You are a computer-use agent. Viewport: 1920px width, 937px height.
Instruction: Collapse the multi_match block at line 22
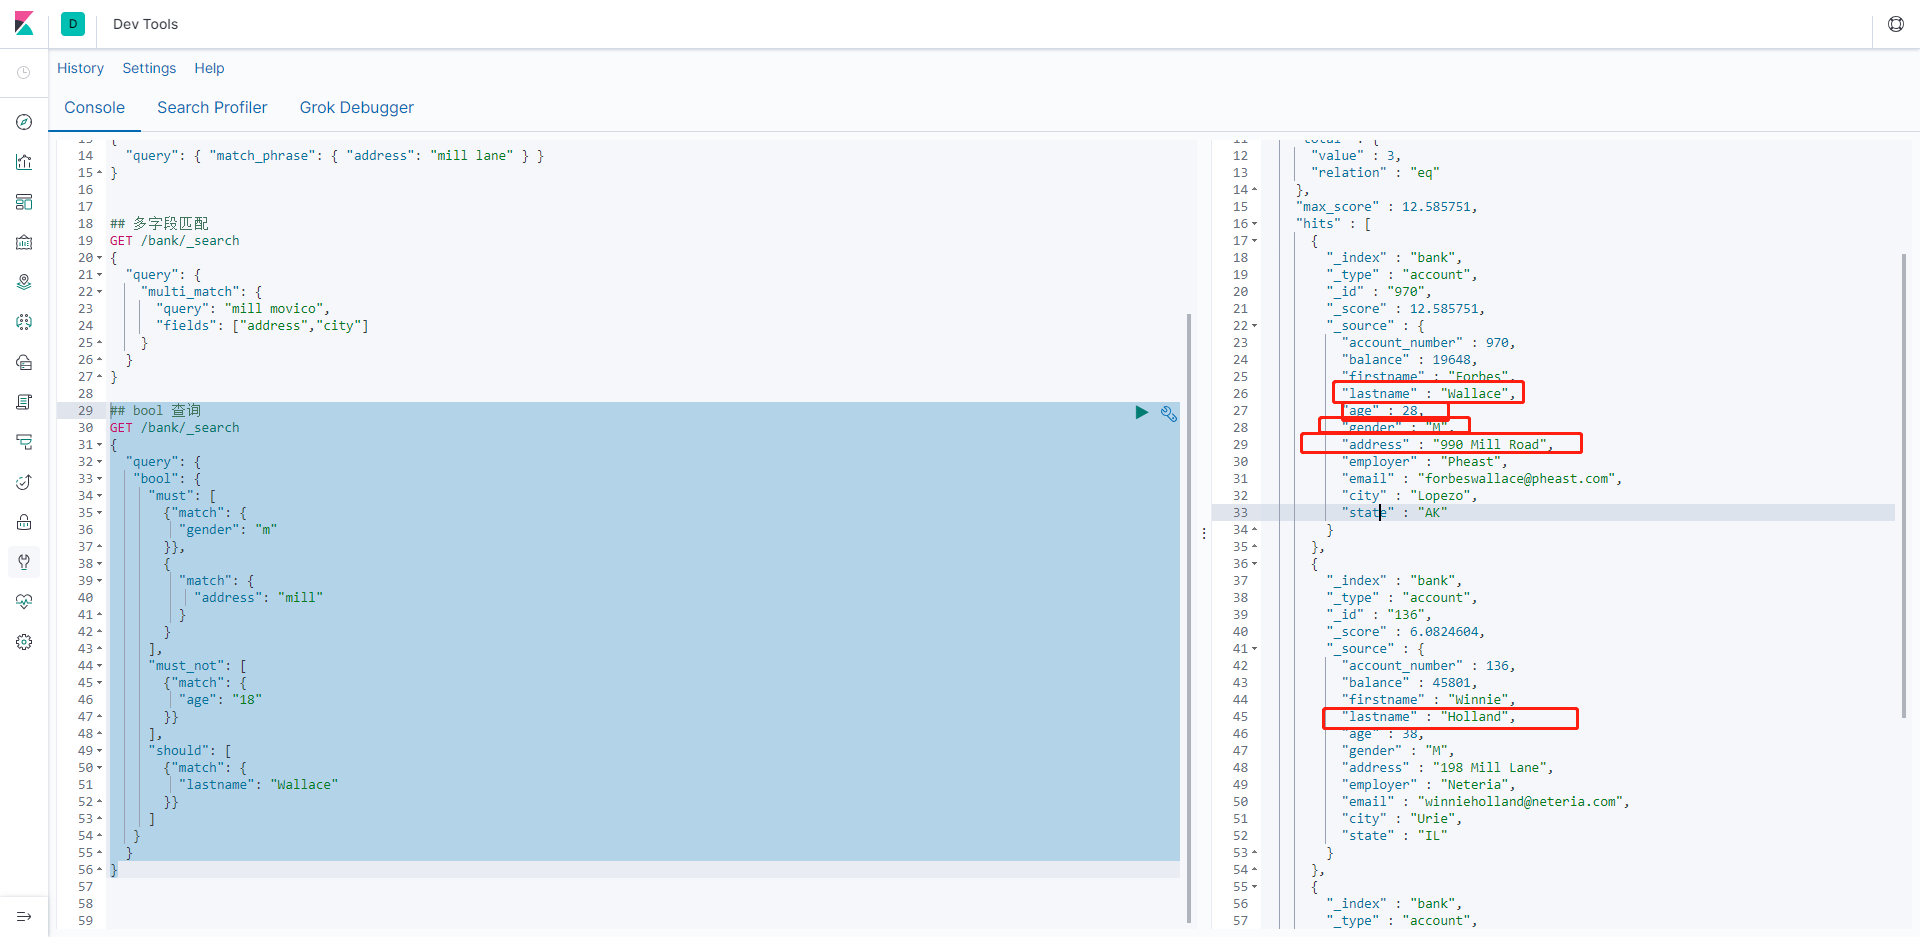(x=99, y=292)
